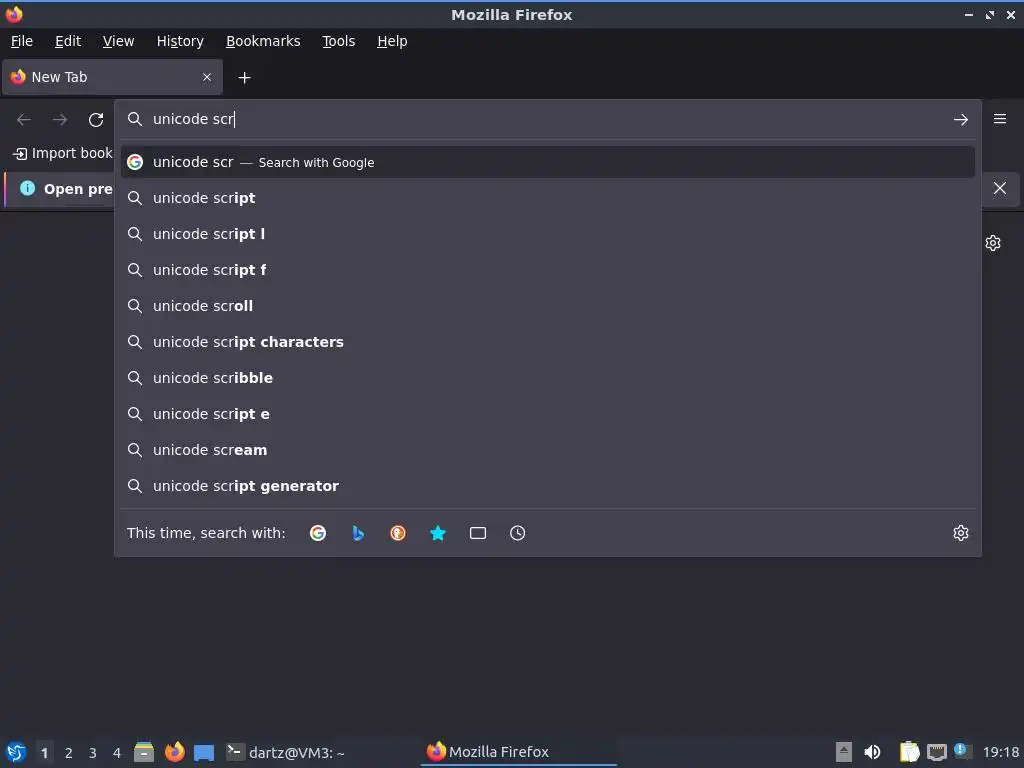The image size is (1024, 768).
Task: Search this time with DuckDuckGo icon
Action: 398,533
